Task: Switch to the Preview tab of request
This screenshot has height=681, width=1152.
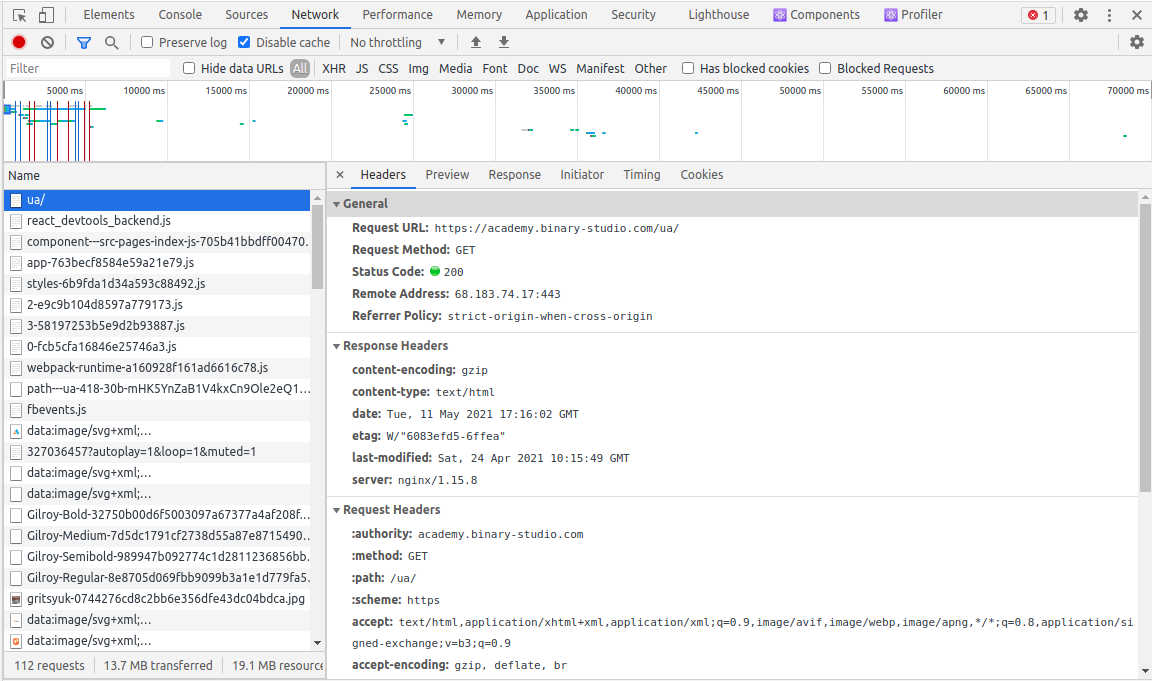Action: 447,175
